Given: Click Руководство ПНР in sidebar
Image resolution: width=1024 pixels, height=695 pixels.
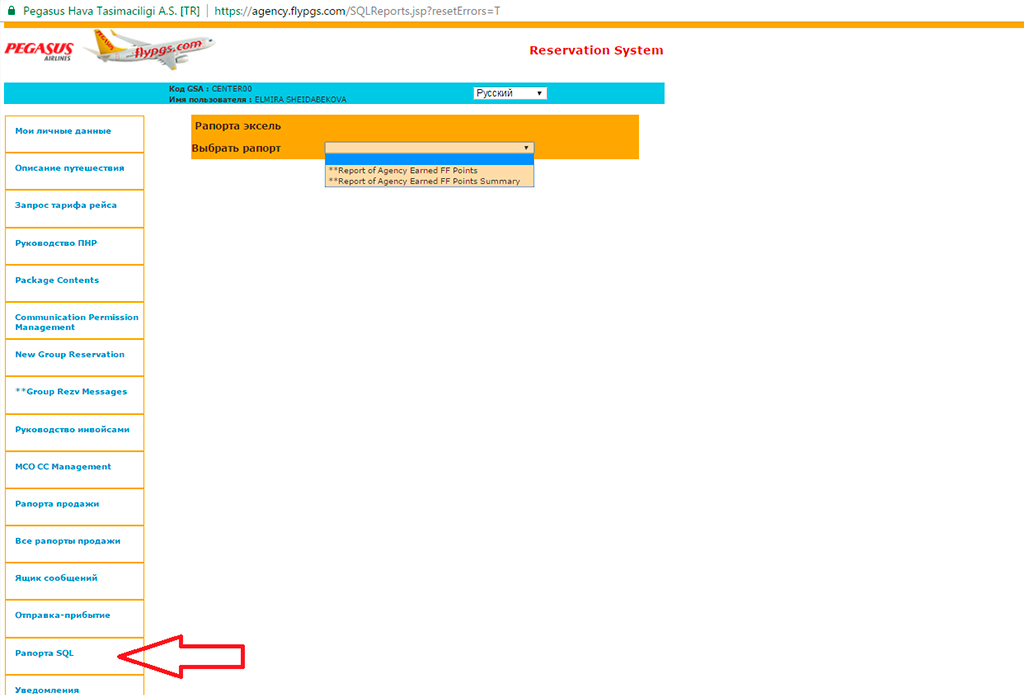Looking at the screenshot, I should tap(56, 243).
